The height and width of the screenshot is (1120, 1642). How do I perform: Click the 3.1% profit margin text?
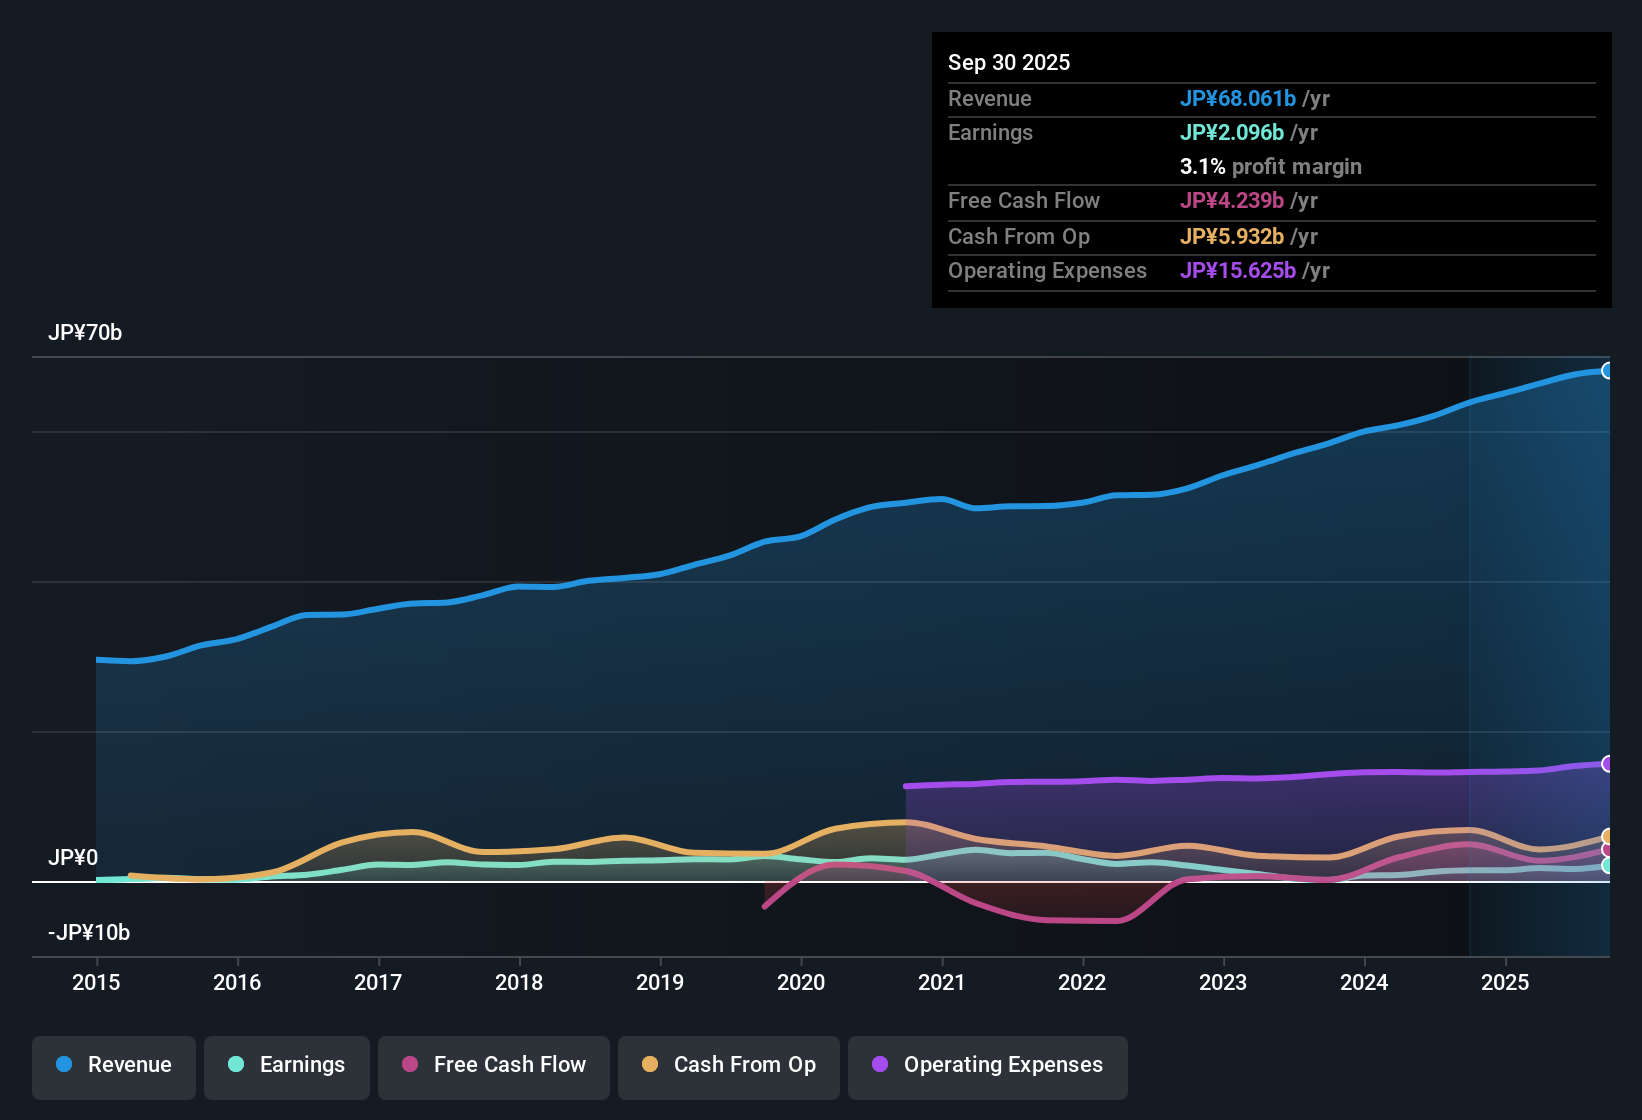[x=1270, y=167]
